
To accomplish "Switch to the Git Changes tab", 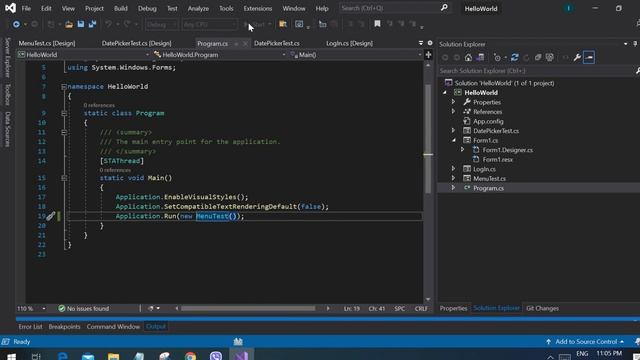I will tap(542, 309).
